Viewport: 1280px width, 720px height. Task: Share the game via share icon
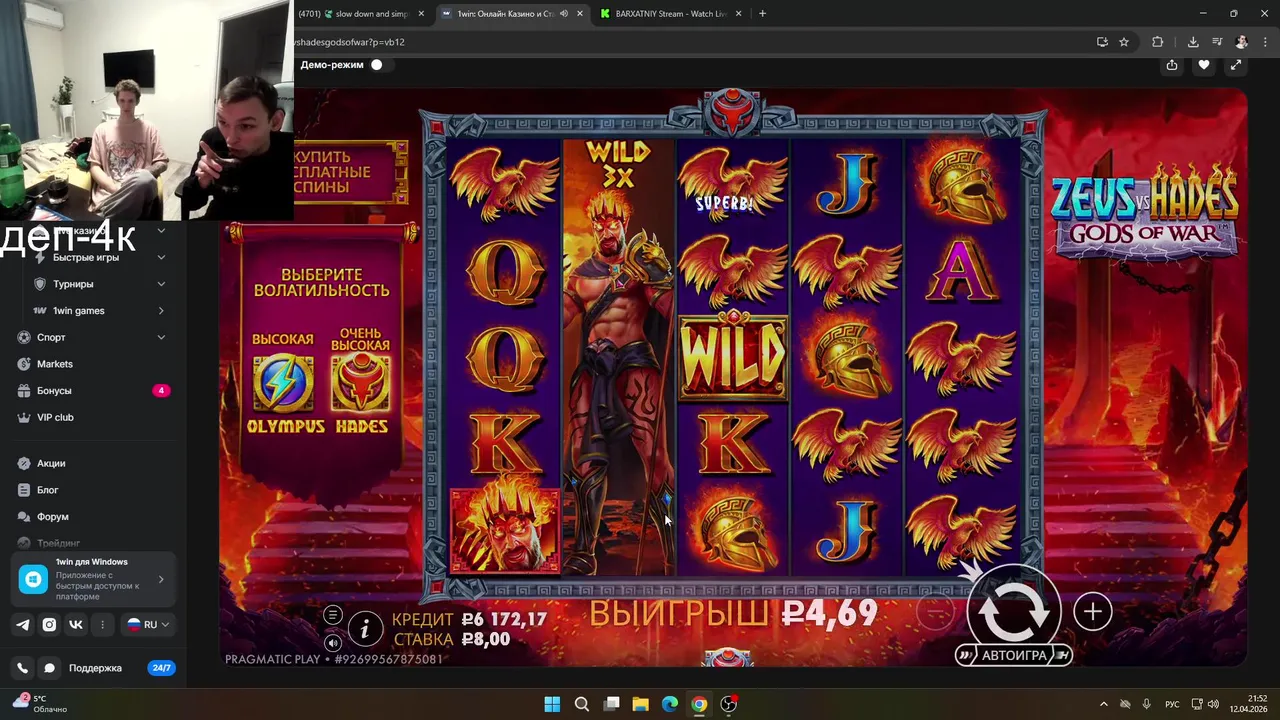[x=1172, y=65]
